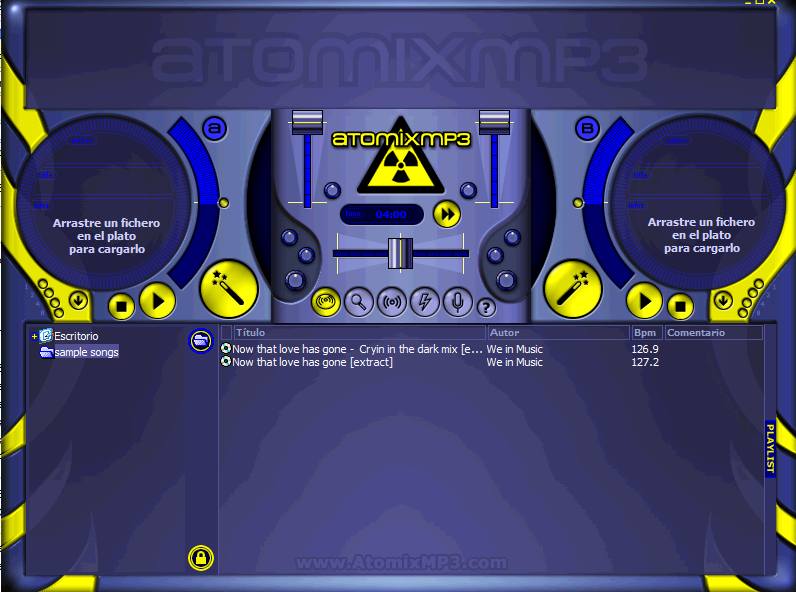Image resolution: width=796 pixels, height=592 pixels.
Task: Sort by the Autor column header
Action: pos(558,333)
